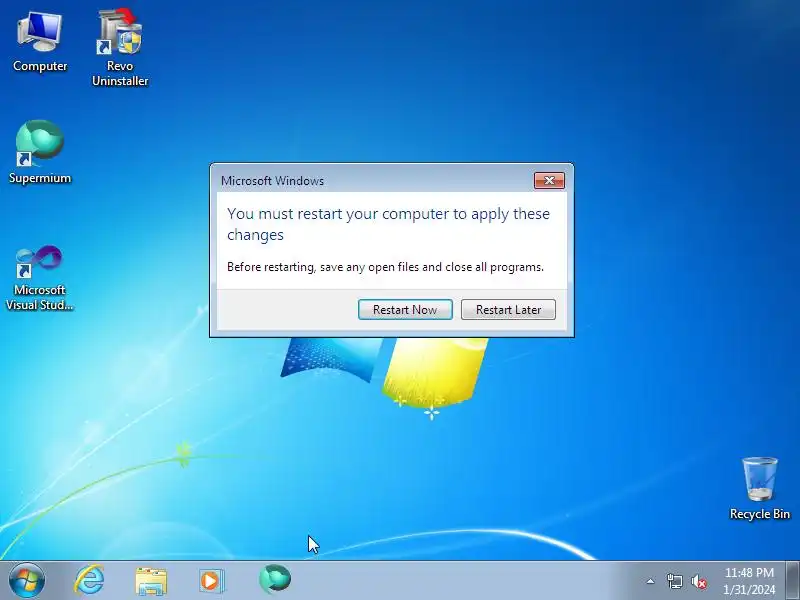Viewport: 800px width, 600px height.
Task: Open the taskbar clock showing 11:48 PM
Action: pos(749,581)
